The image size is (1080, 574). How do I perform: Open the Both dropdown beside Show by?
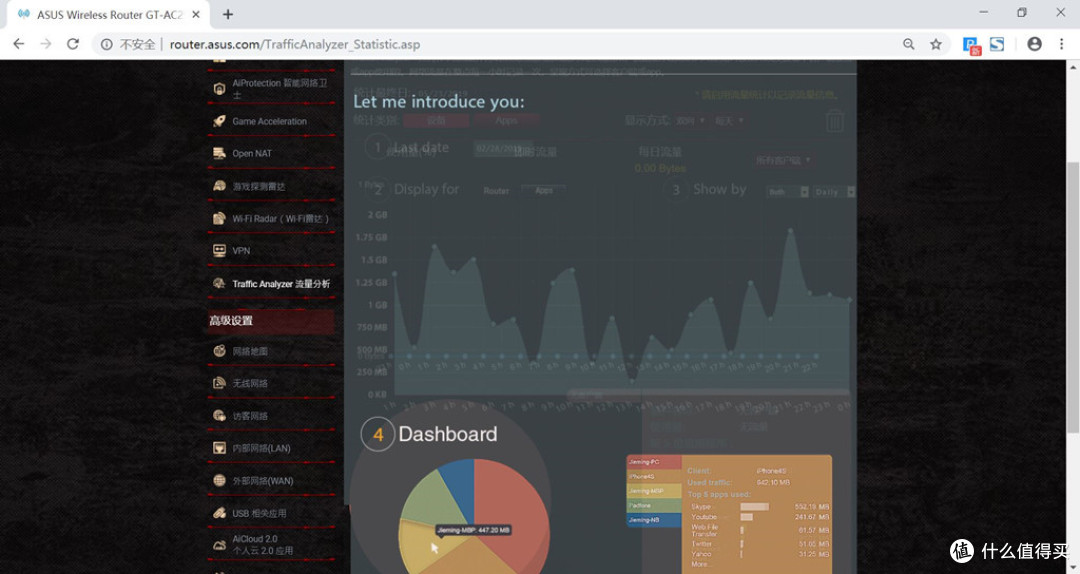(788, 192)
